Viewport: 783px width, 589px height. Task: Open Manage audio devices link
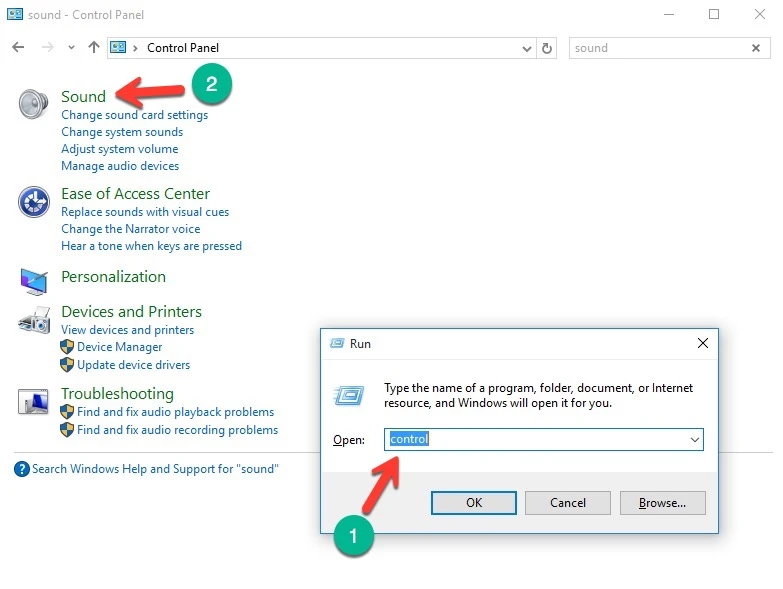coord(120,166)
